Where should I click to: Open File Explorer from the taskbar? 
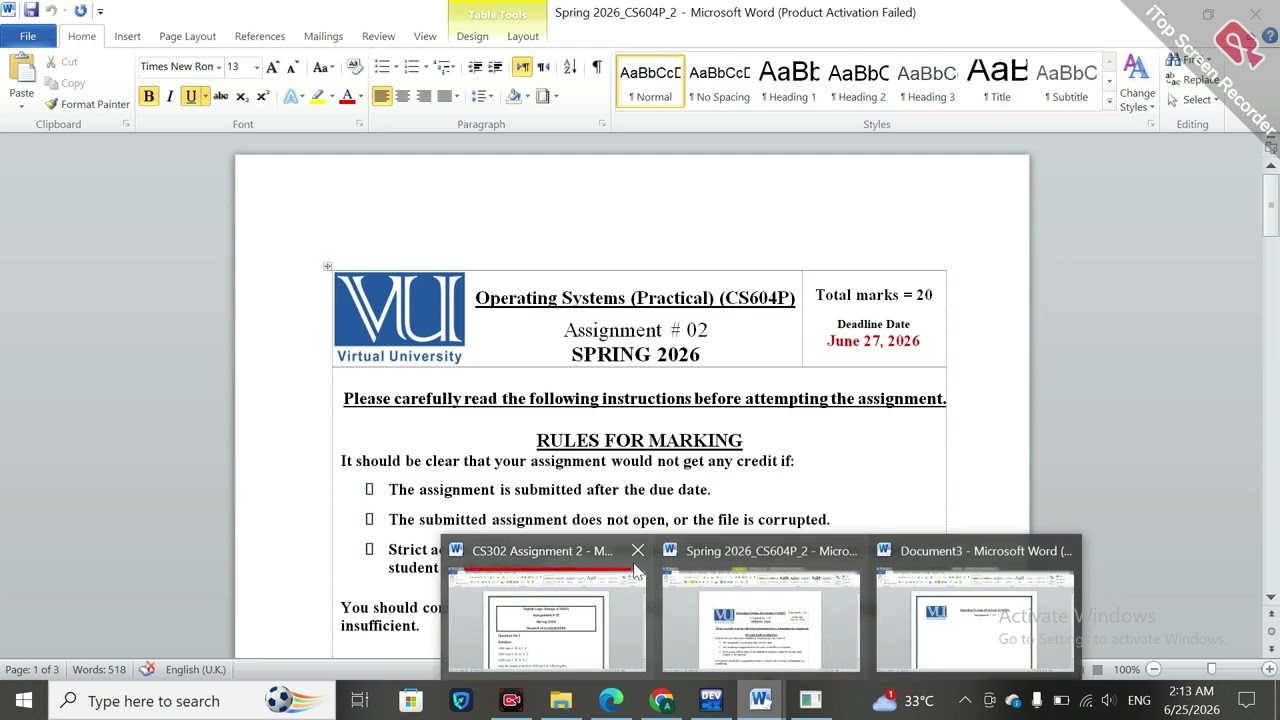tap(561, 700)
